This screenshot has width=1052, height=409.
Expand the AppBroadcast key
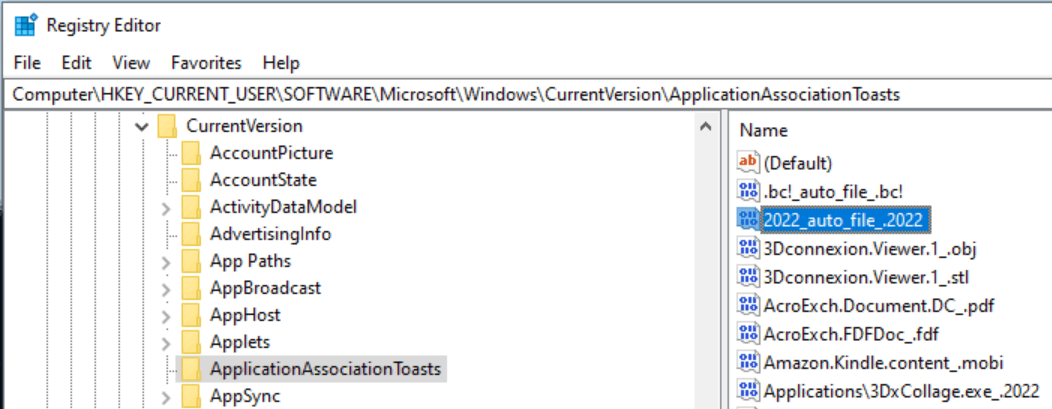166,289
